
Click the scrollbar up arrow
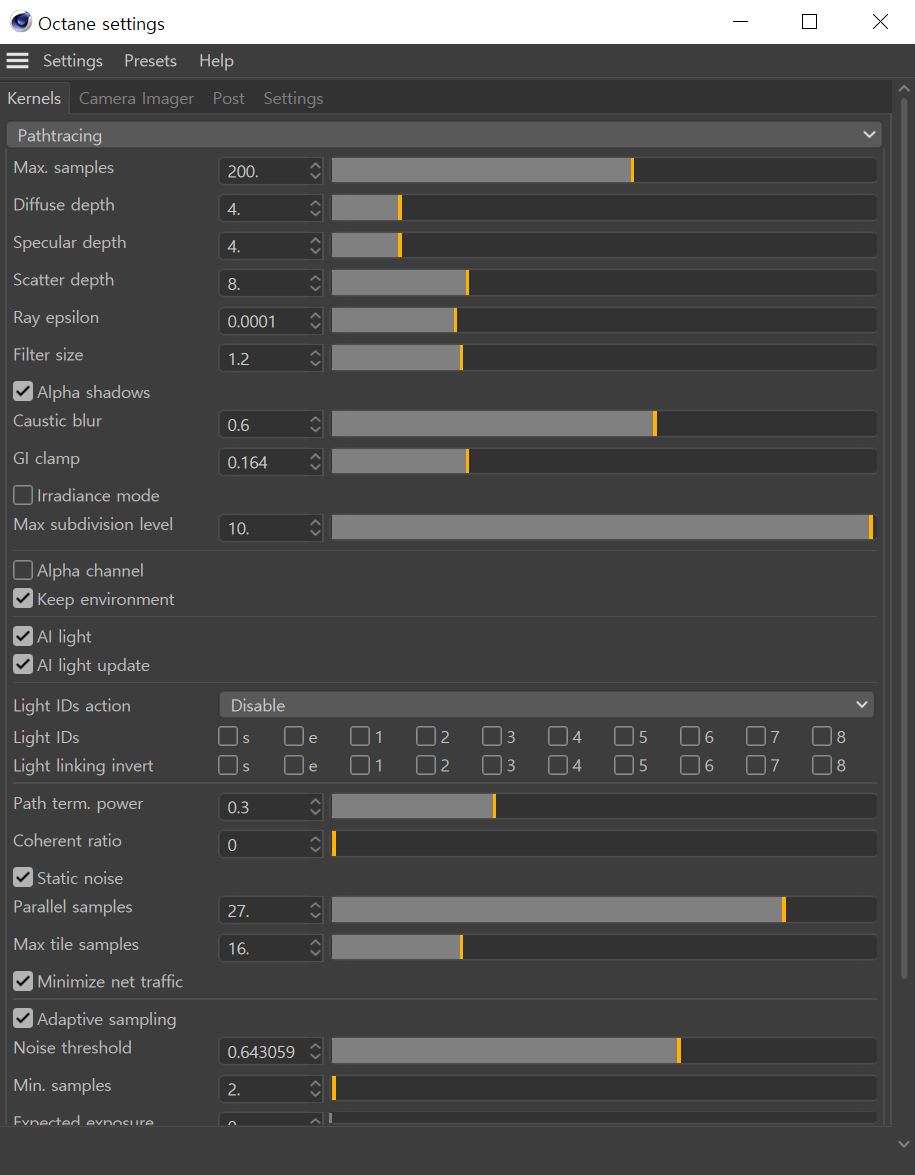click(904, 88)
